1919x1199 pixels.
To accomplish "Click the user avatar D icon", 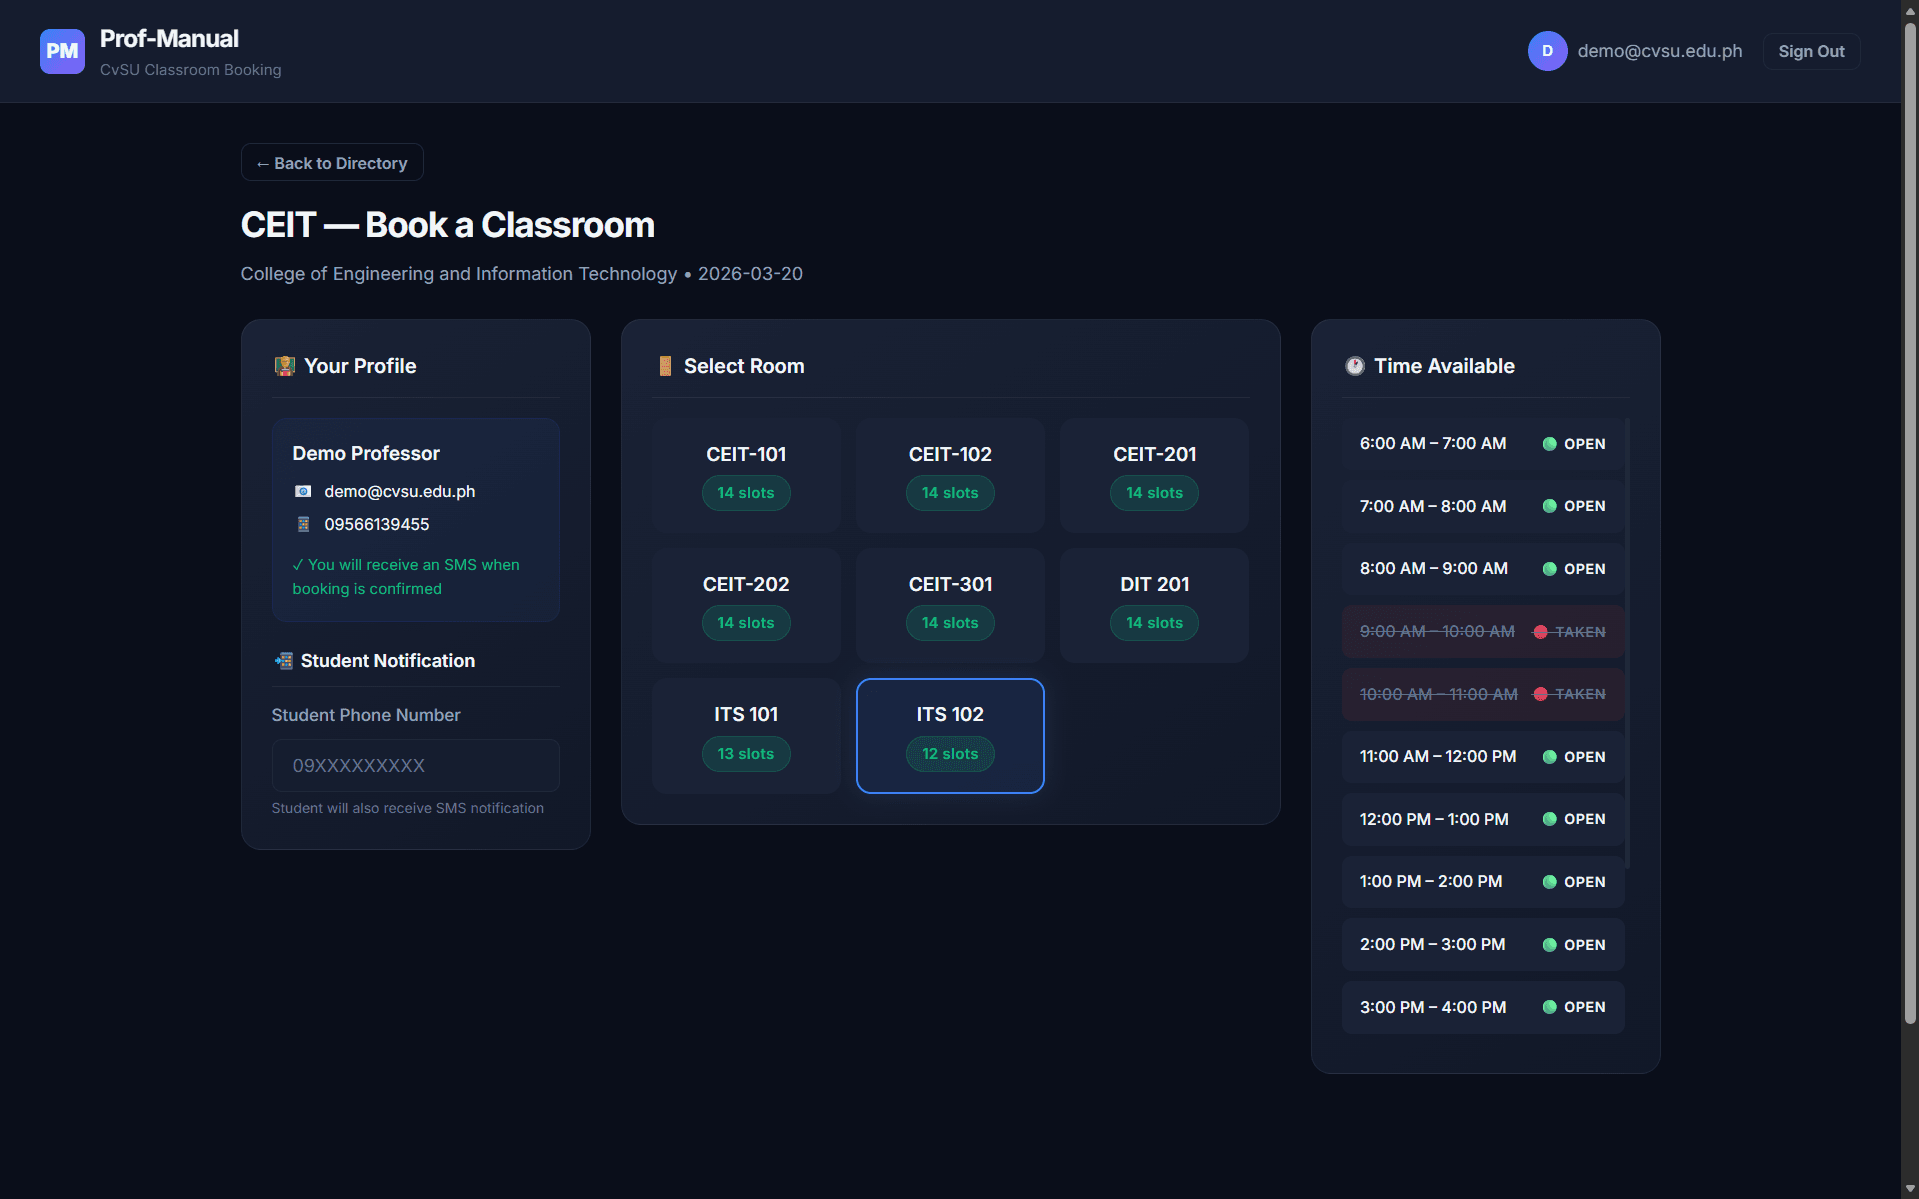I will [1546, 51].
